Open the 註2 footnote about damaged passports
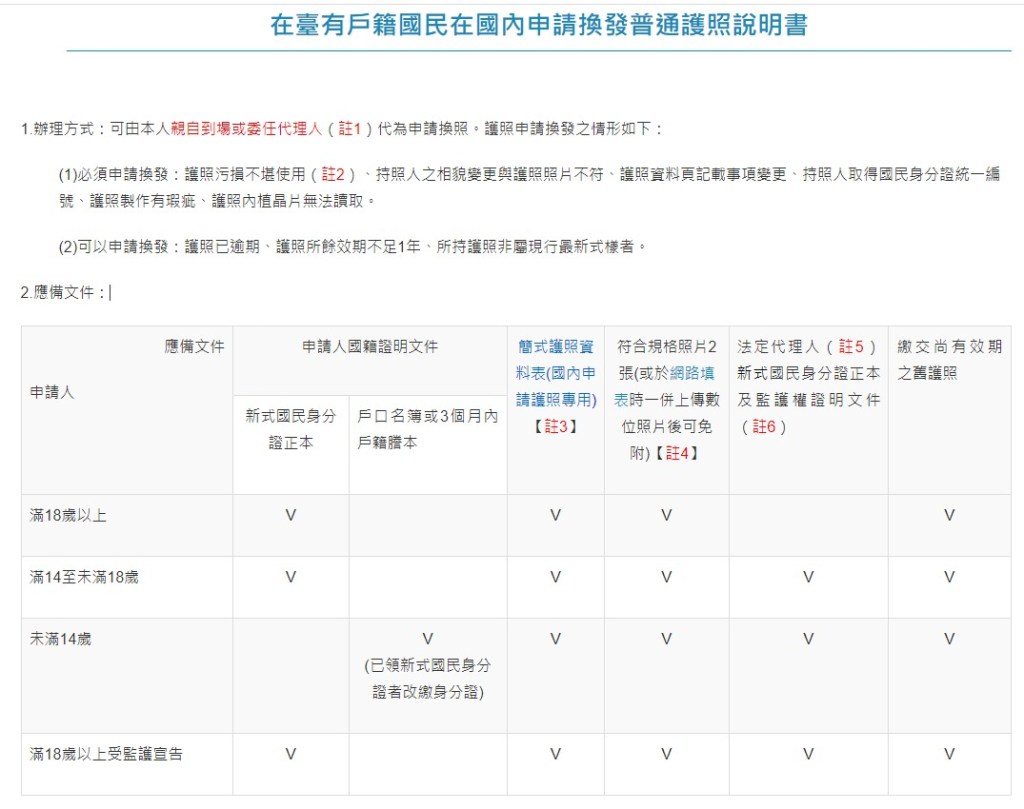Image resolution: width=1024 pixels, height=809 pixels. pyautogui.click(x=332, y=175)
